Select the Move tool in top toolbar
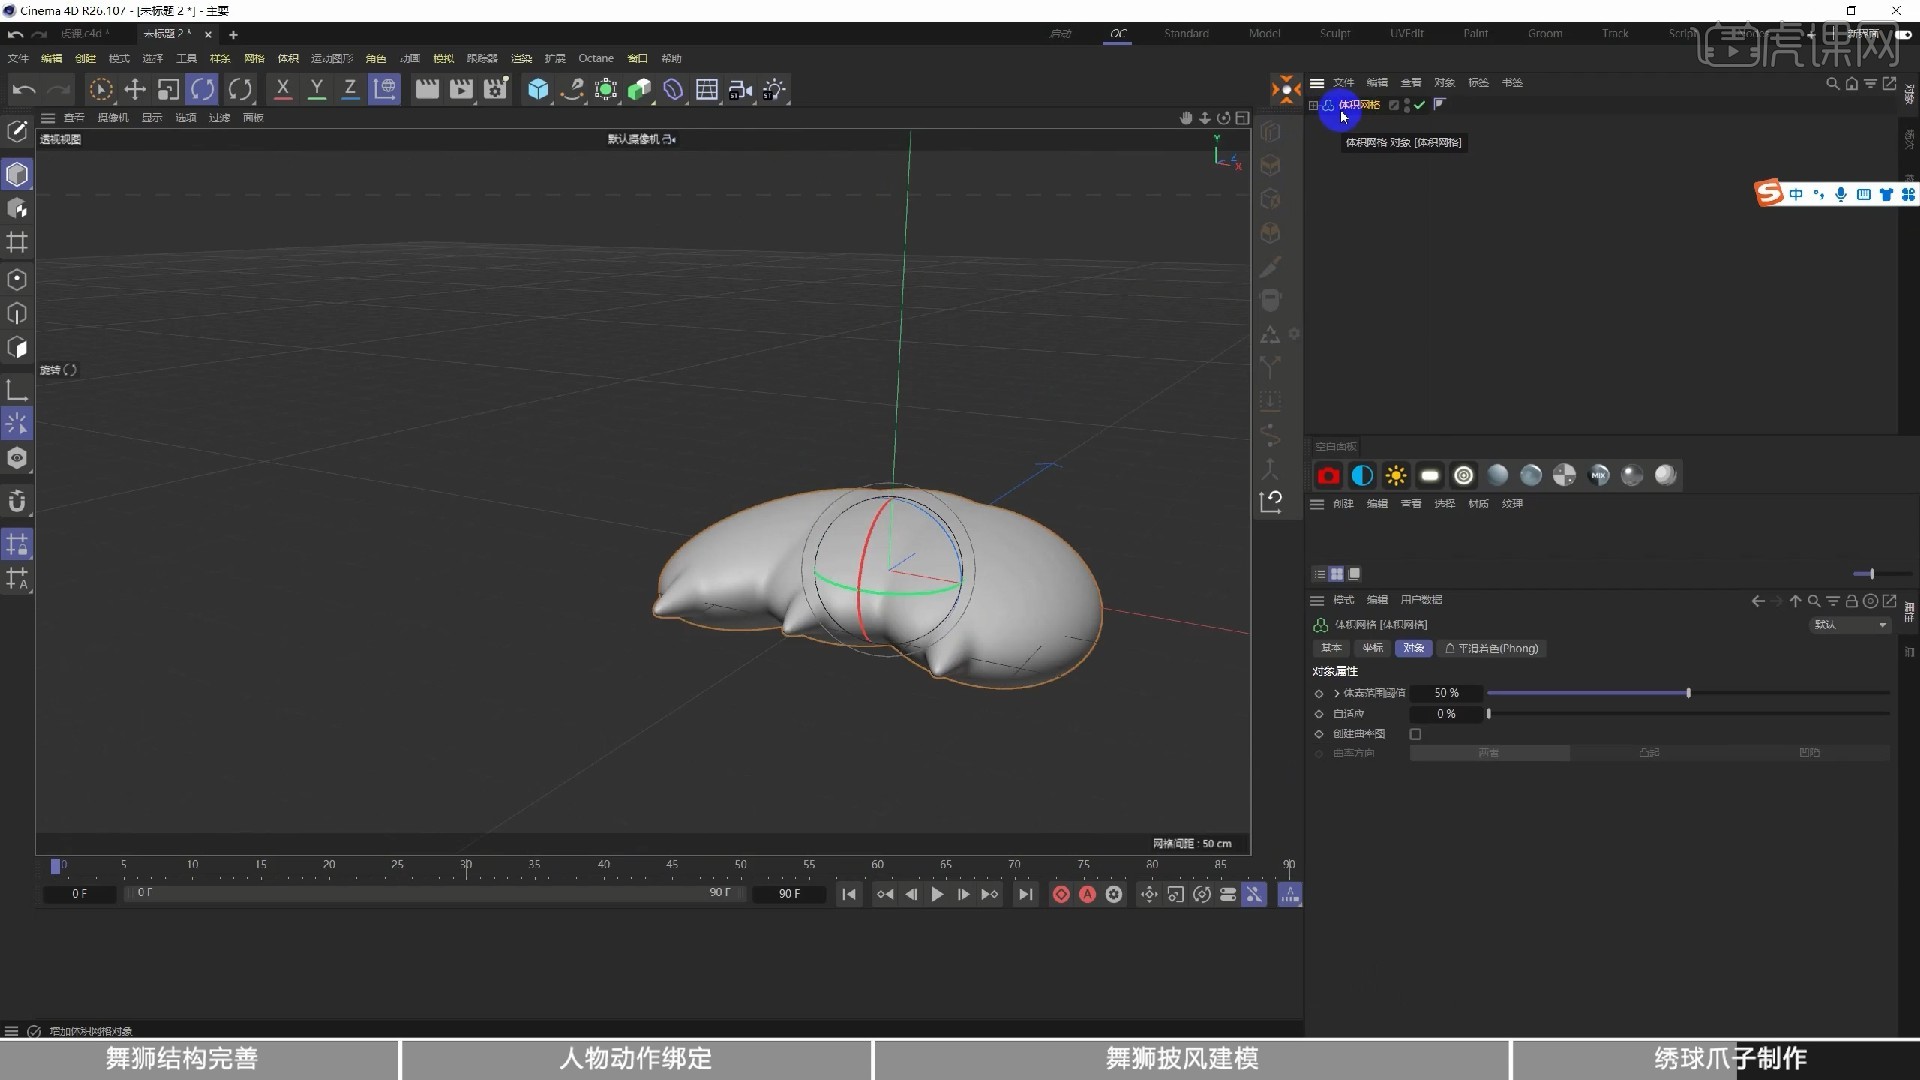The height and width of the screenshot is (1080, 1920). pos(135,90)
